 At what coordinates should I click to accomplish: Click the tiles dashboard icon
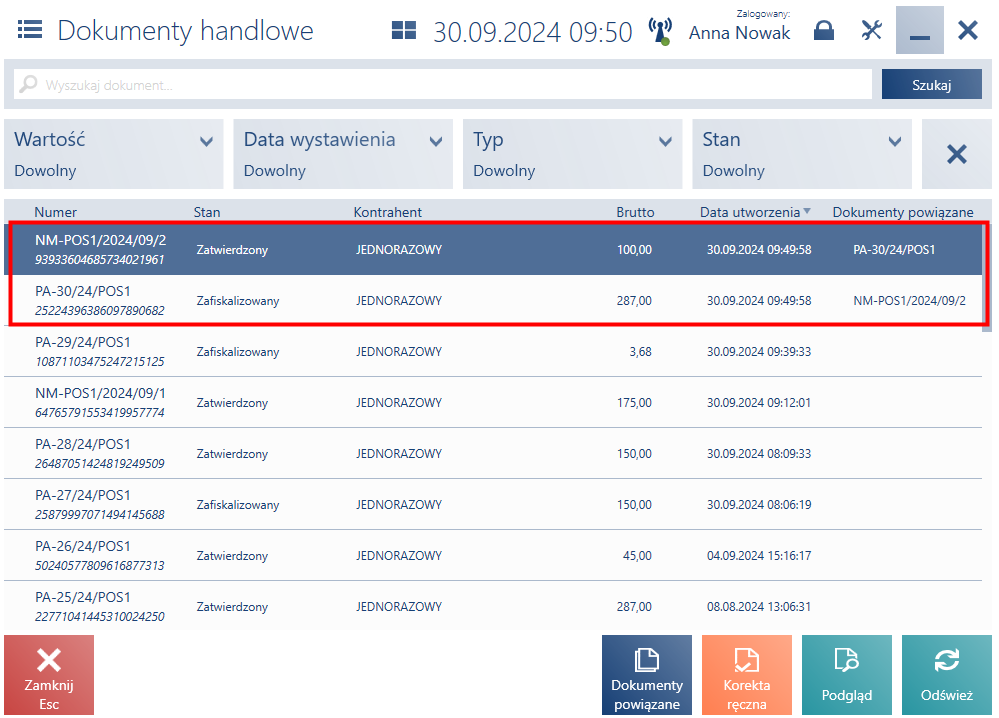(404, 30)
